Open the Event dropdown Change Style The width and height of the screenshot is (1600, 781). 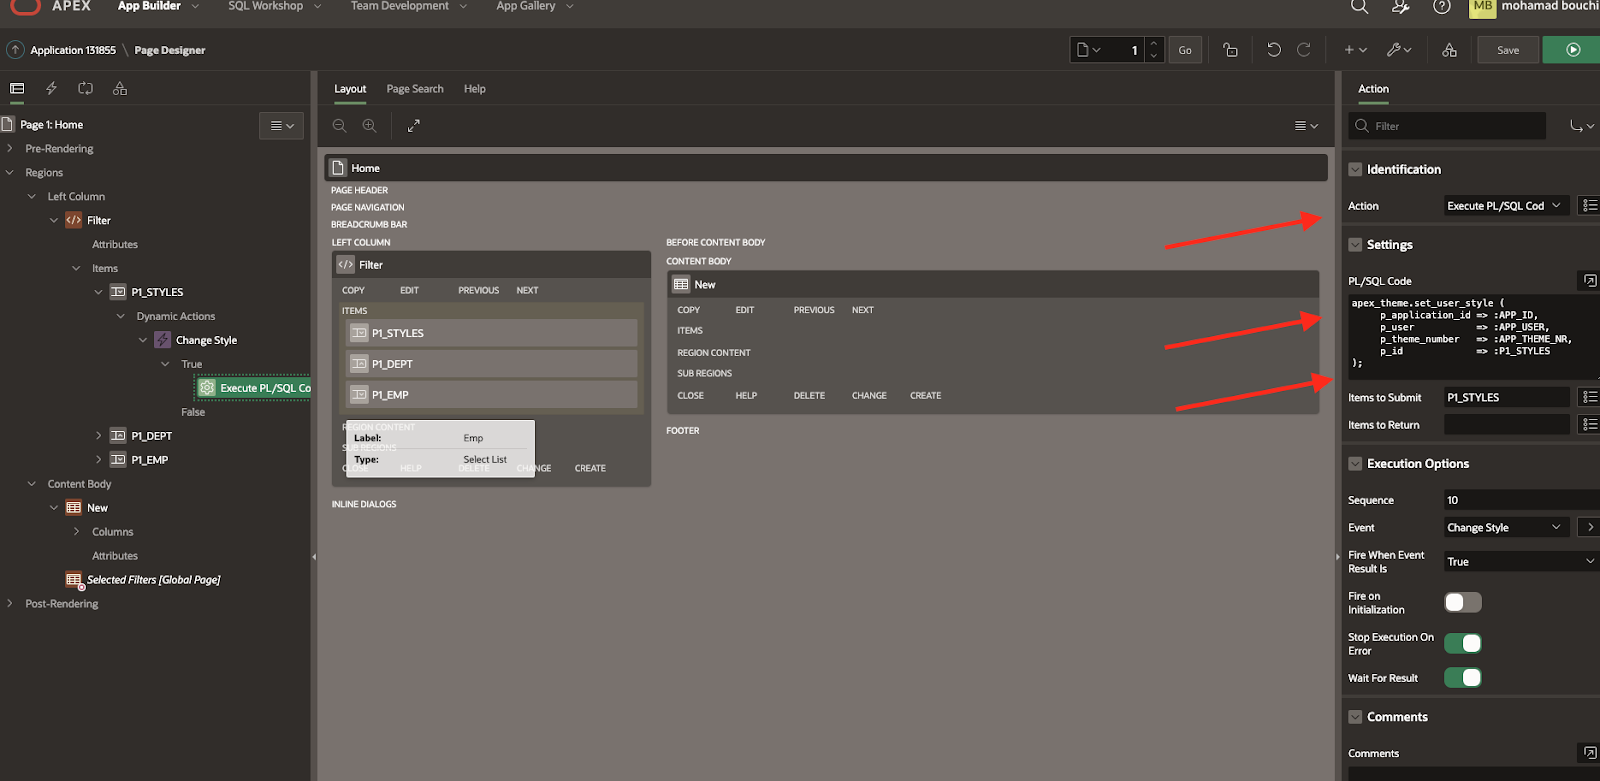(1506, 528)
